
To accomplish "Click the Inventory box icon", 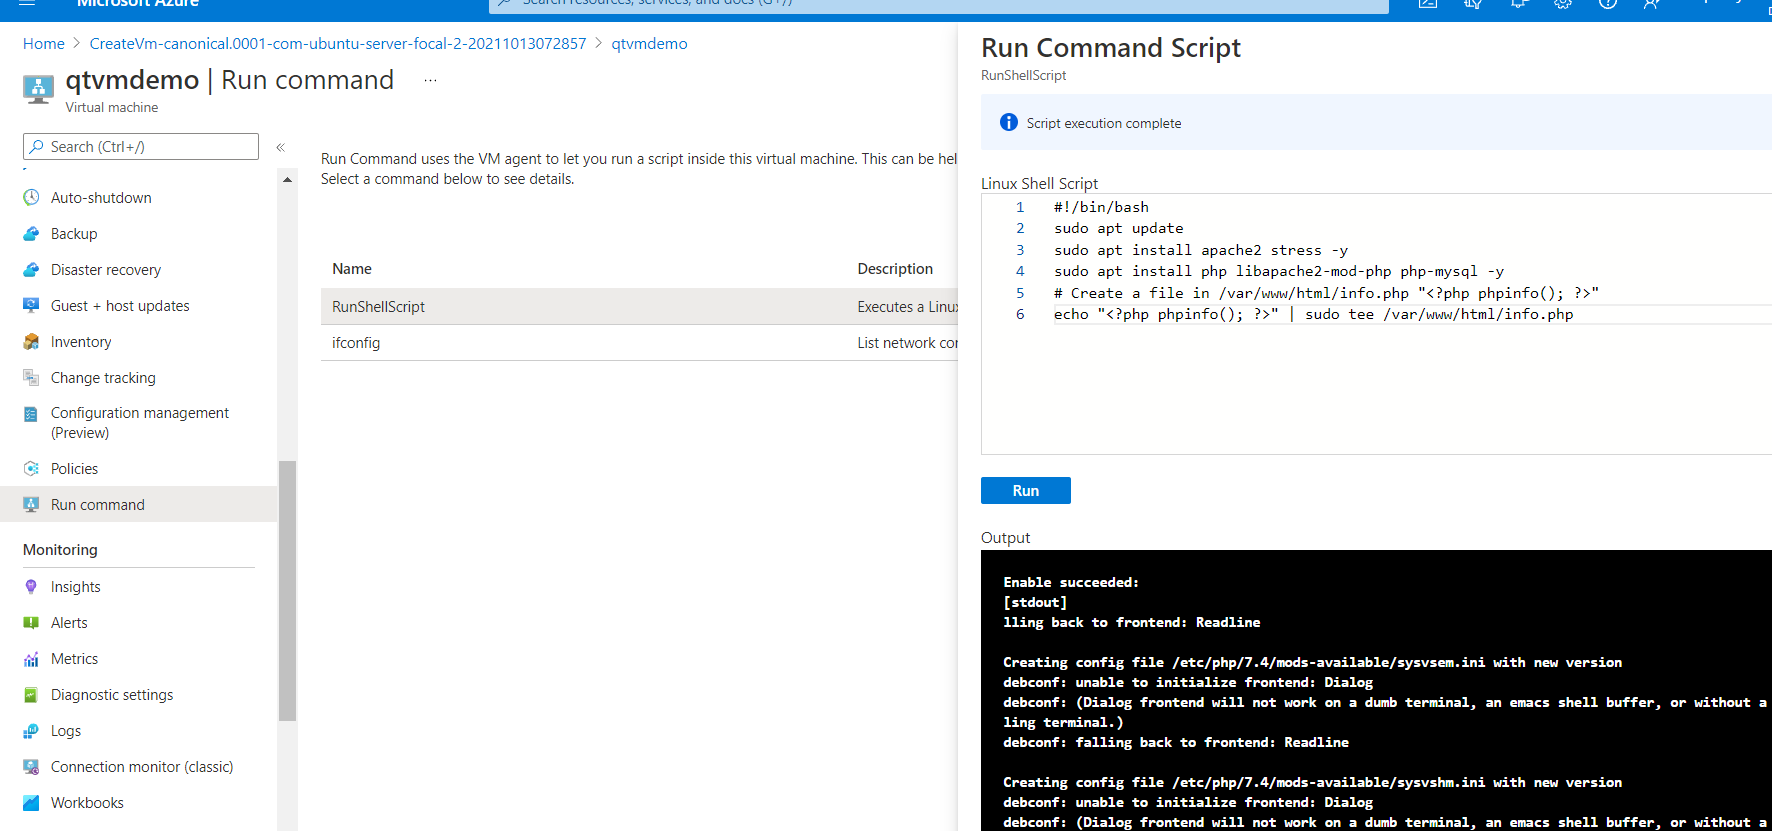I will pyautogui.click(x=31, y=341).
